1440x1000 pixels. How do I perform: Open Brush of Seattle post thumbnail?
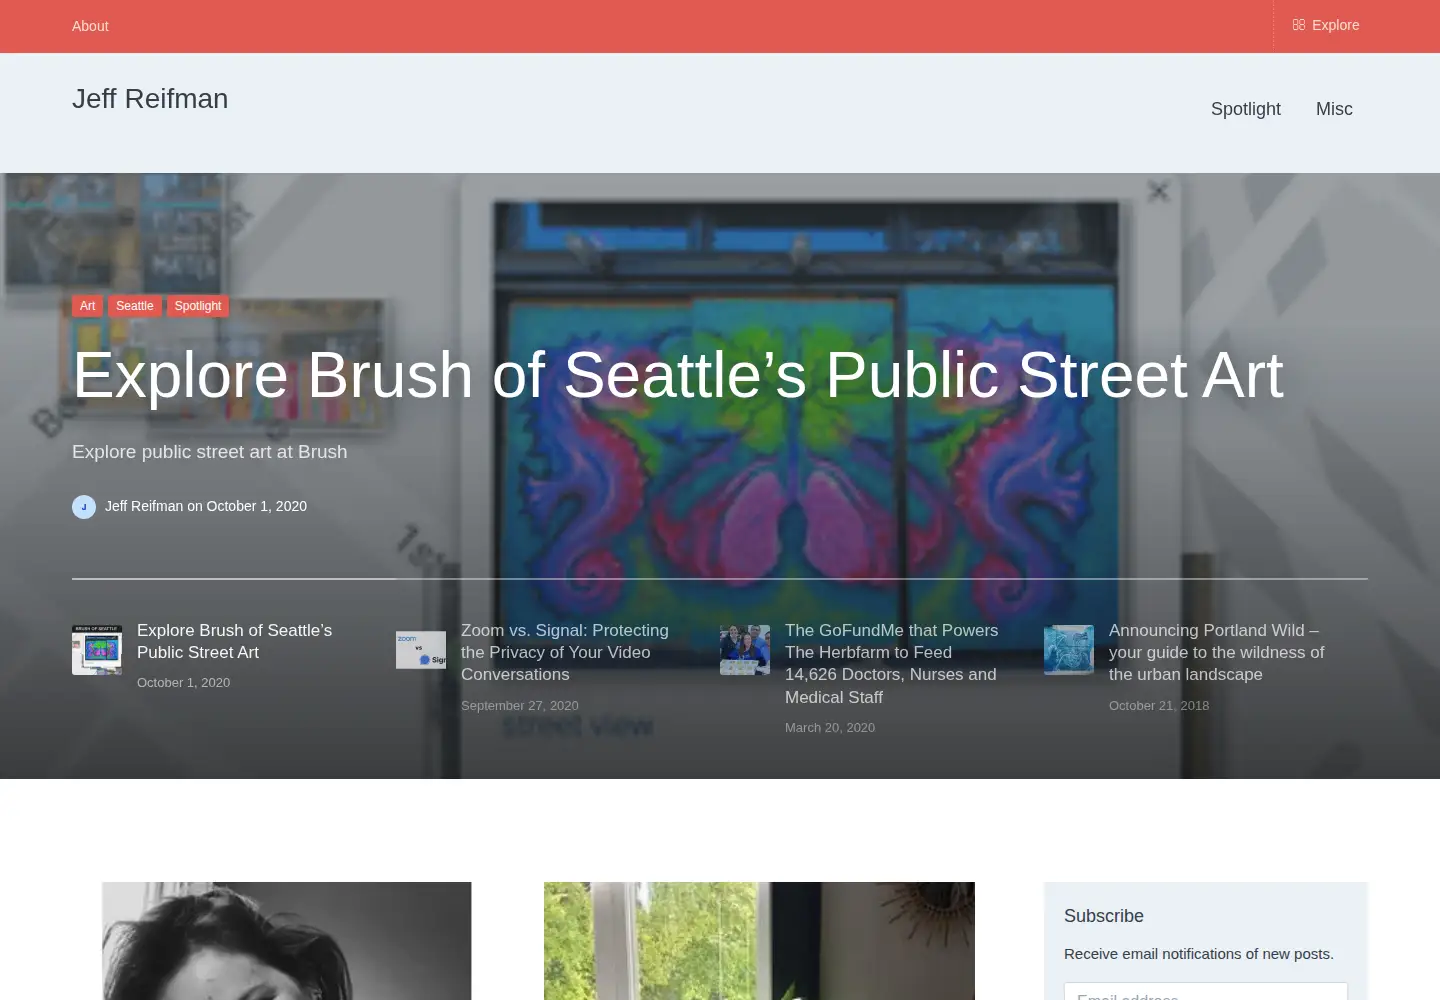coord(97,650)
